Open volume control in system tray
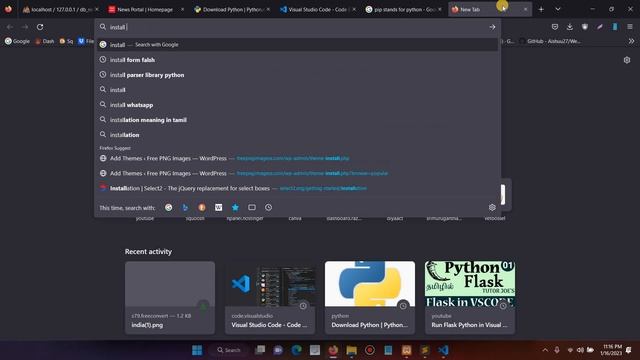The height and width of the screenshot is (360, 640). 580,350
